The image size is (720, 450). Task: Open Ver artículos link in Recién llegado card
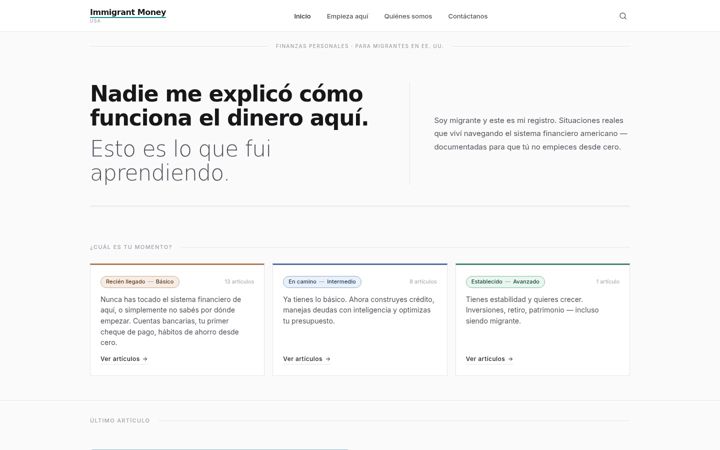124,359
